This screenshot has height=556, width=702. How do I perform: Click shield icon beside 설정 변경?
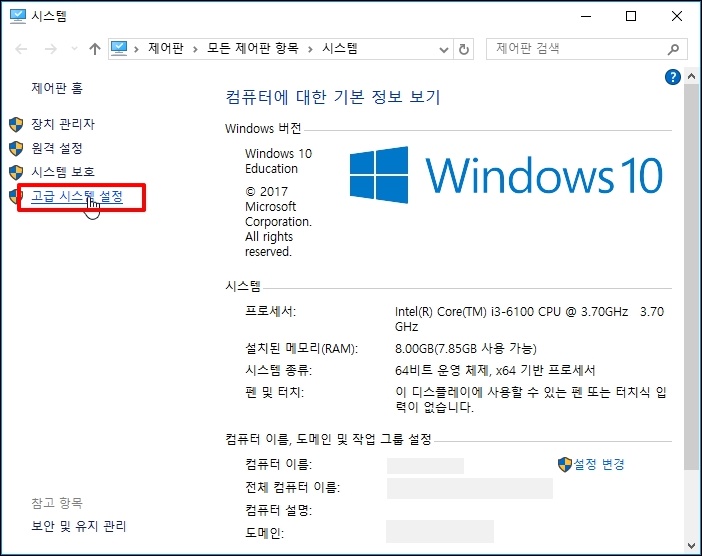tap(565, 465)
